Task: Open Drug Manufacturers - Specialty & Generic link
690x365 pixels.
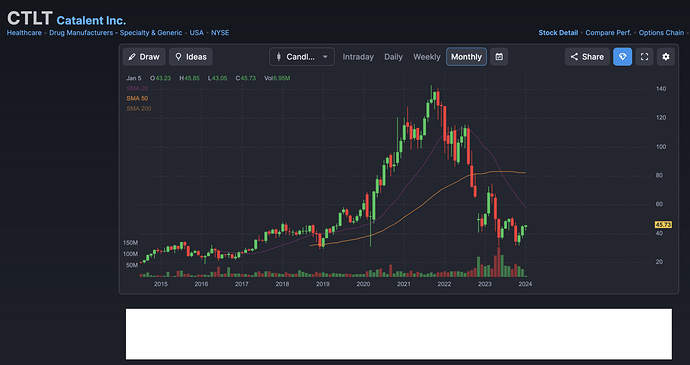Action: [x=116, y=33]
